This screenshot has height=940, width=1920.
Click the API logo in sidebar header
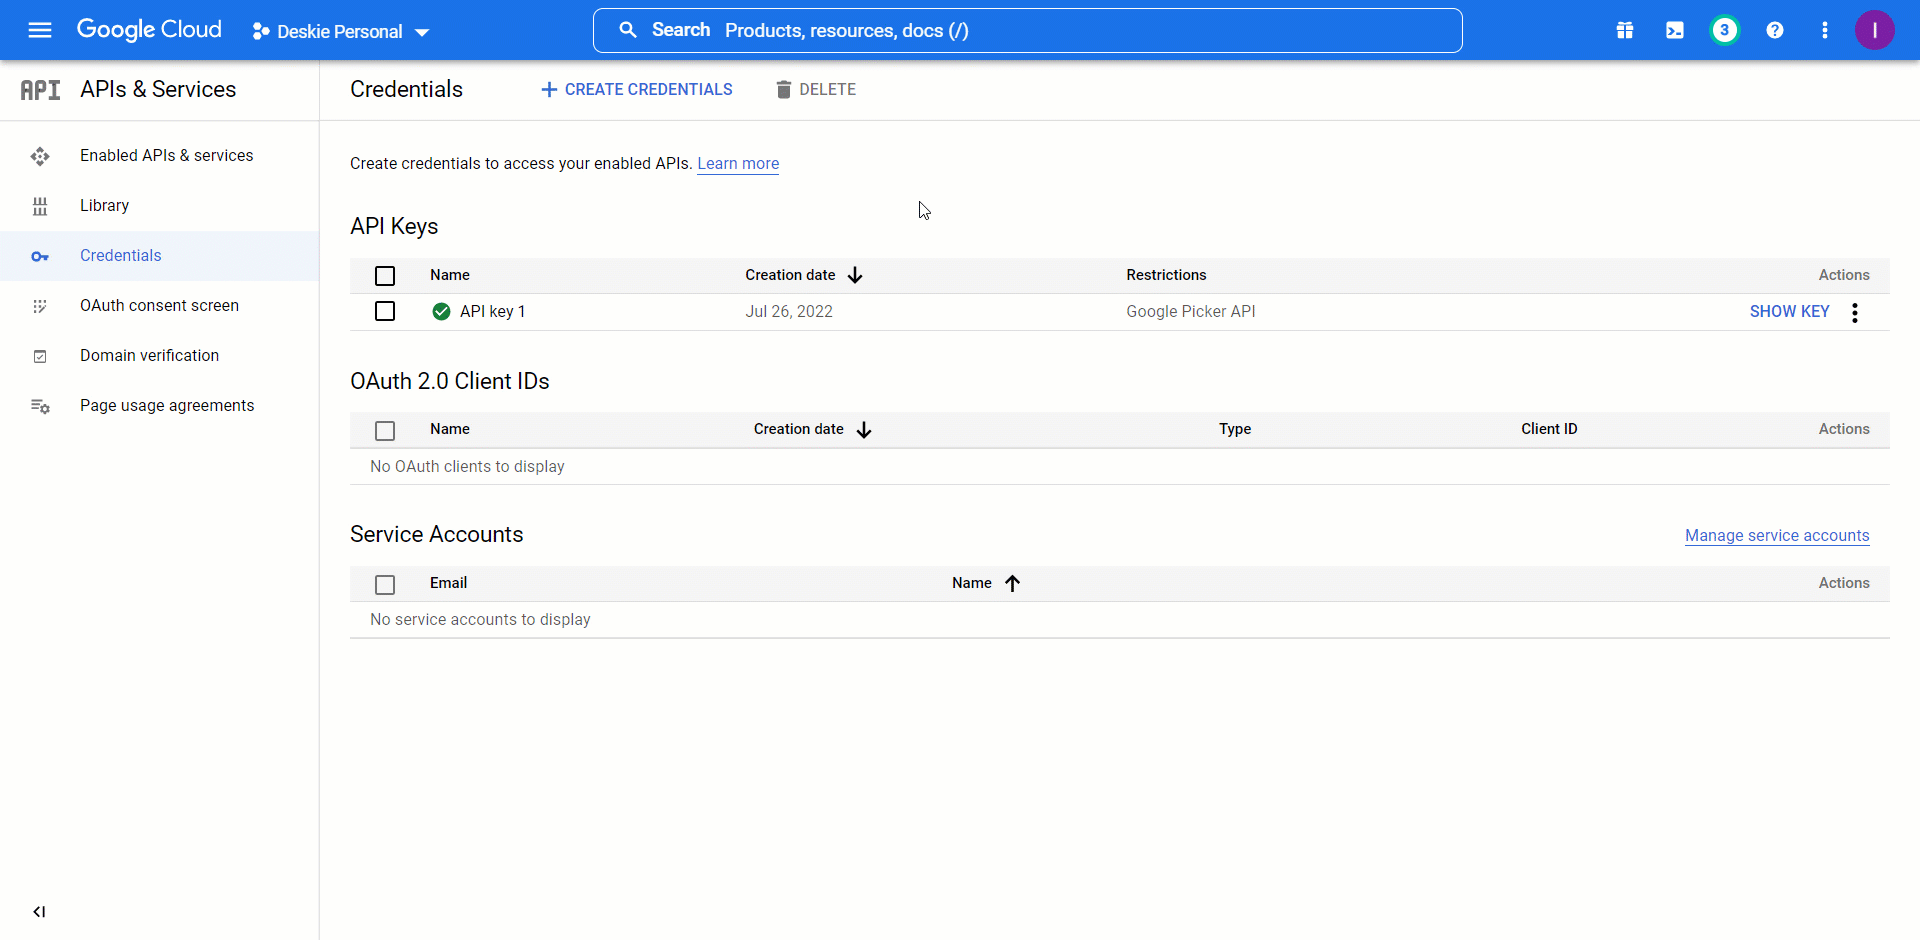click(x=40, y=90)
